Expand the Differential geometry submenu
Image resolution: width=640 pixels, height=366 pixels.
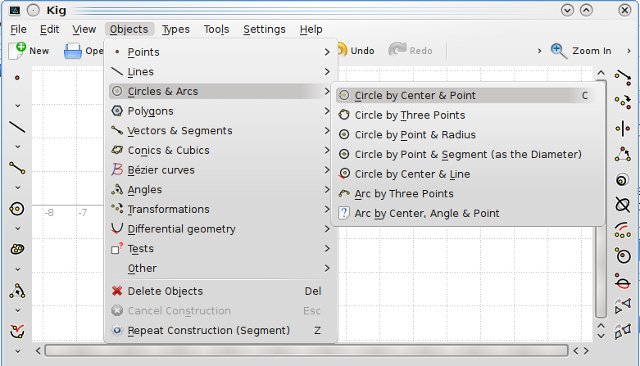[220, 229]
